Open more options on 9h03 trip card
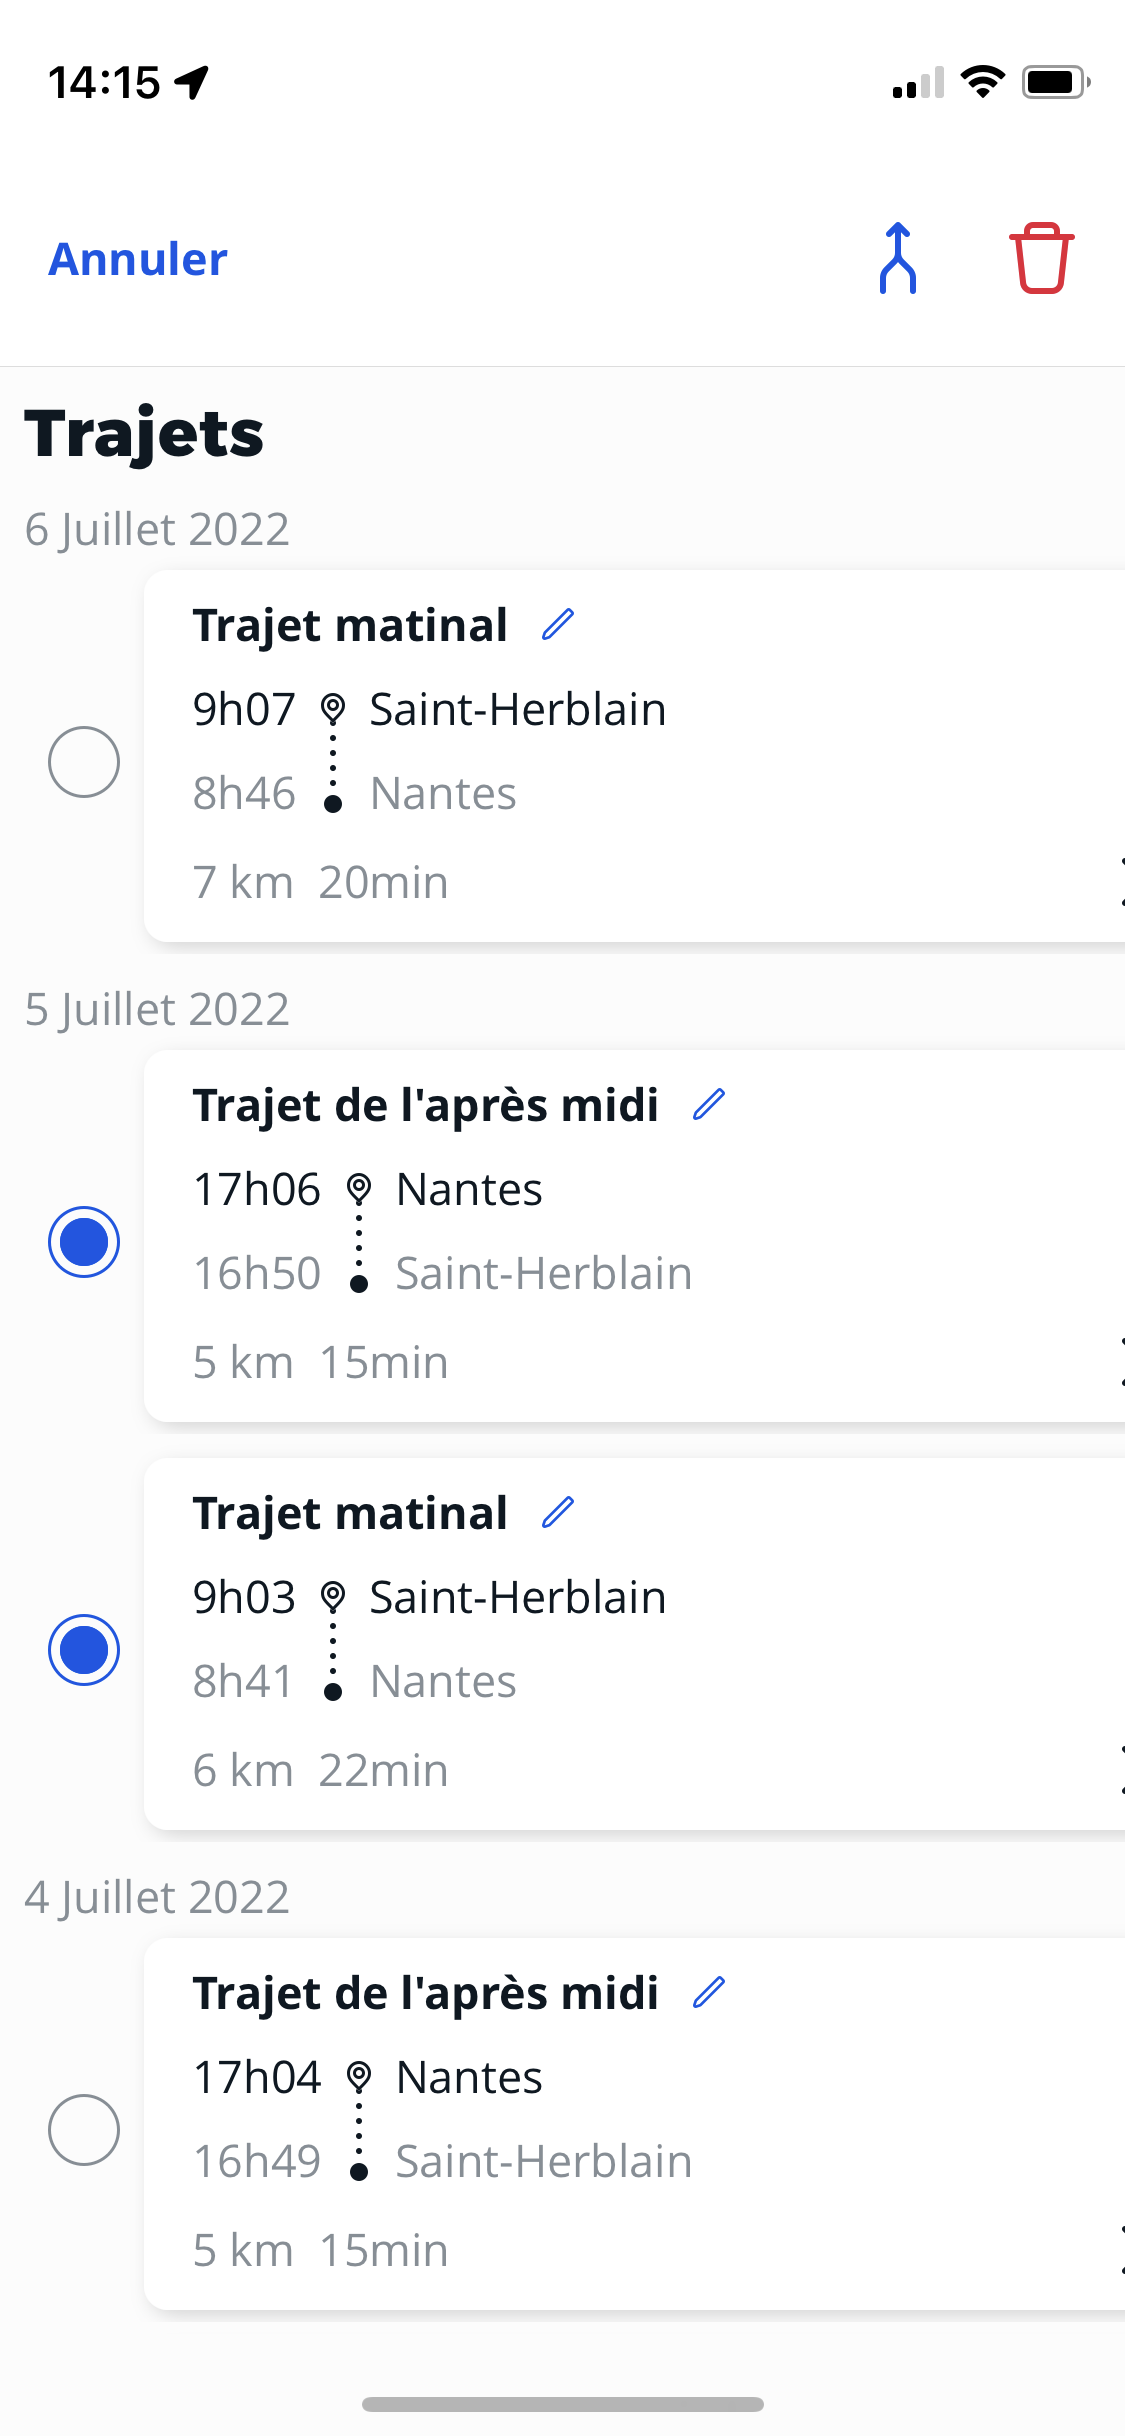1125x2436 pixels. [1120, 1769]
